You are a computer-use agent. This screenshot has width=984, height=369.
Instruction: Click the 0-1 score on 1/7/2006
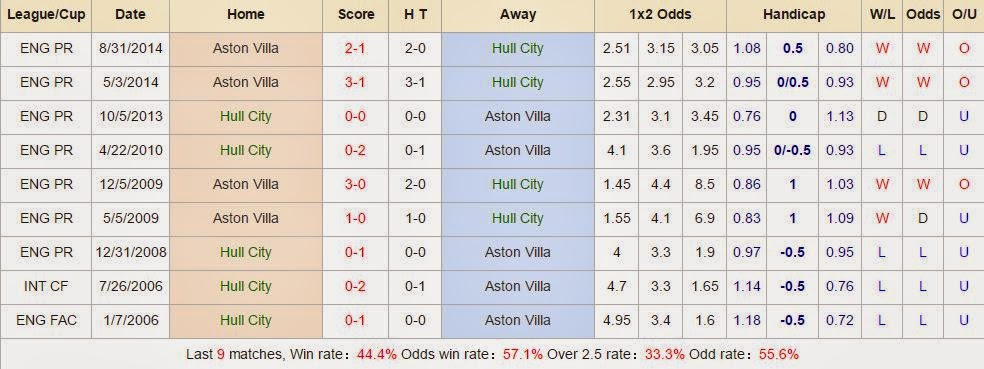[355, 320]
